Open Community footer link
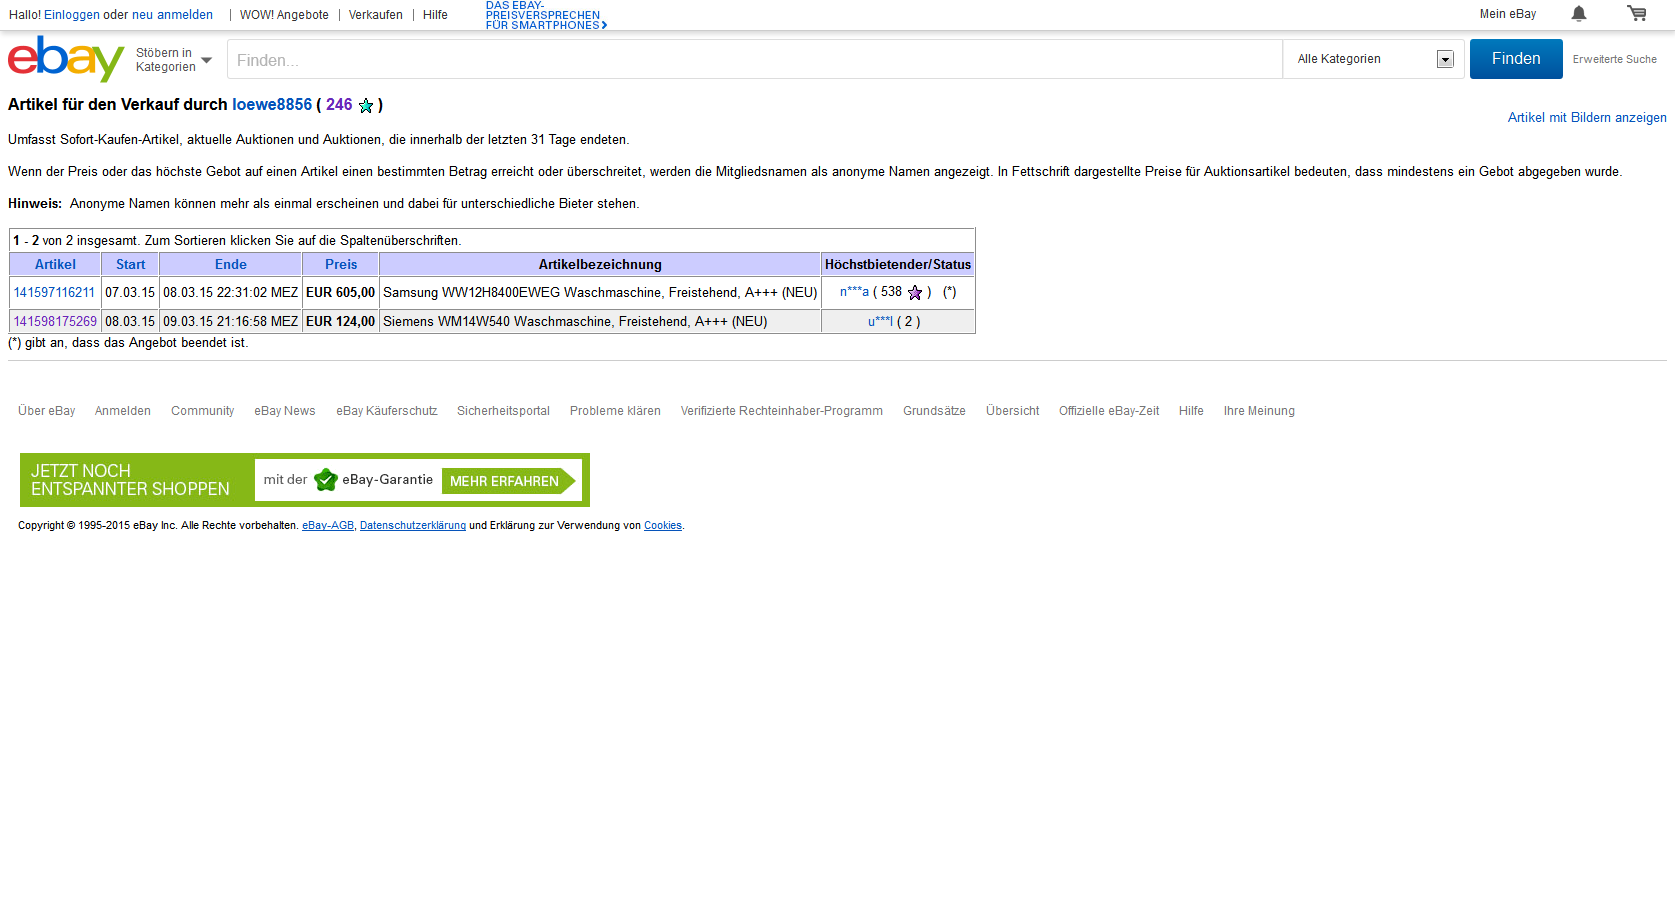 coord(202,411)
